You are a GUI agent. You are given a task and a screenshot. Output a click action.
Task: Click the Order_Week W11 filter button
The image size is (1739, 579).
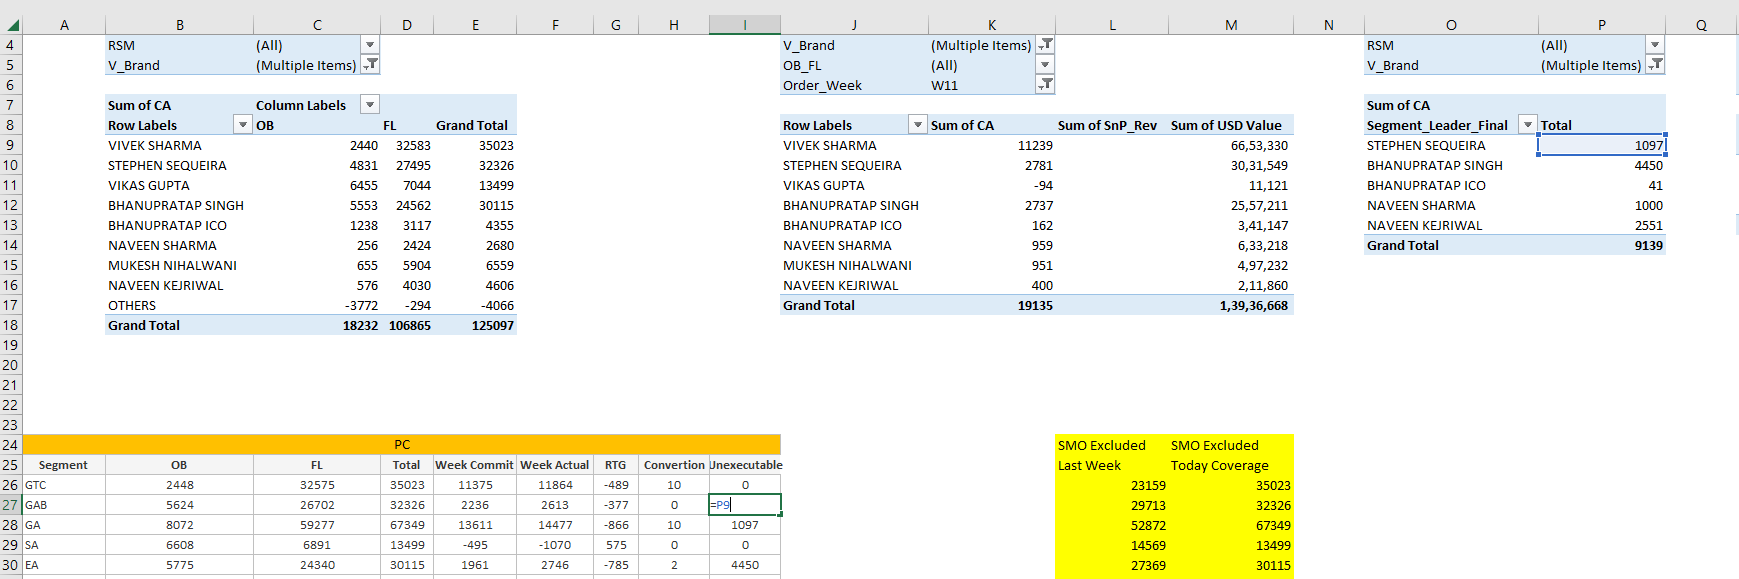coord(1045,85)
